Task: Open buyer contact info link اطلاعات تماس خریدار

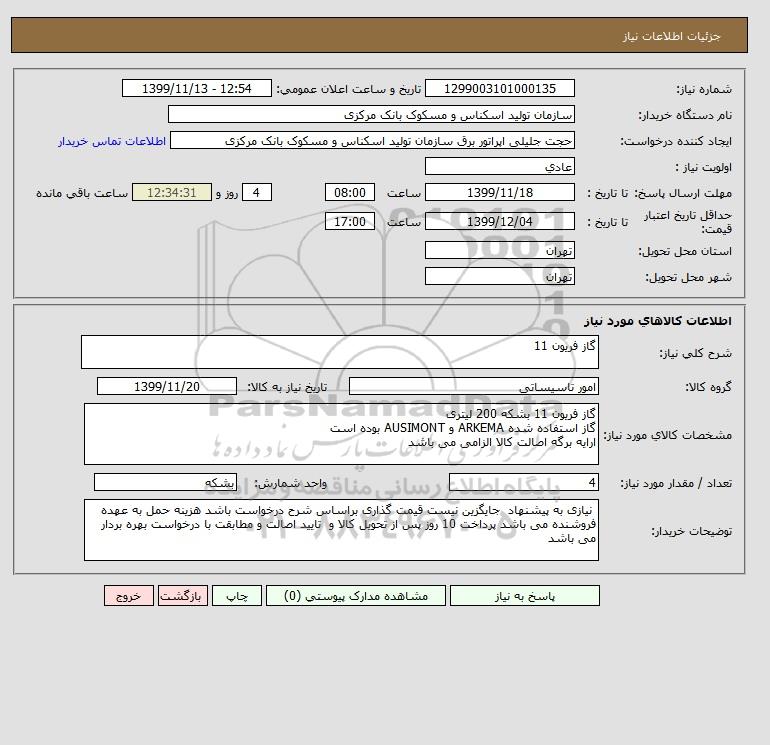Action: tap(112, 141)
